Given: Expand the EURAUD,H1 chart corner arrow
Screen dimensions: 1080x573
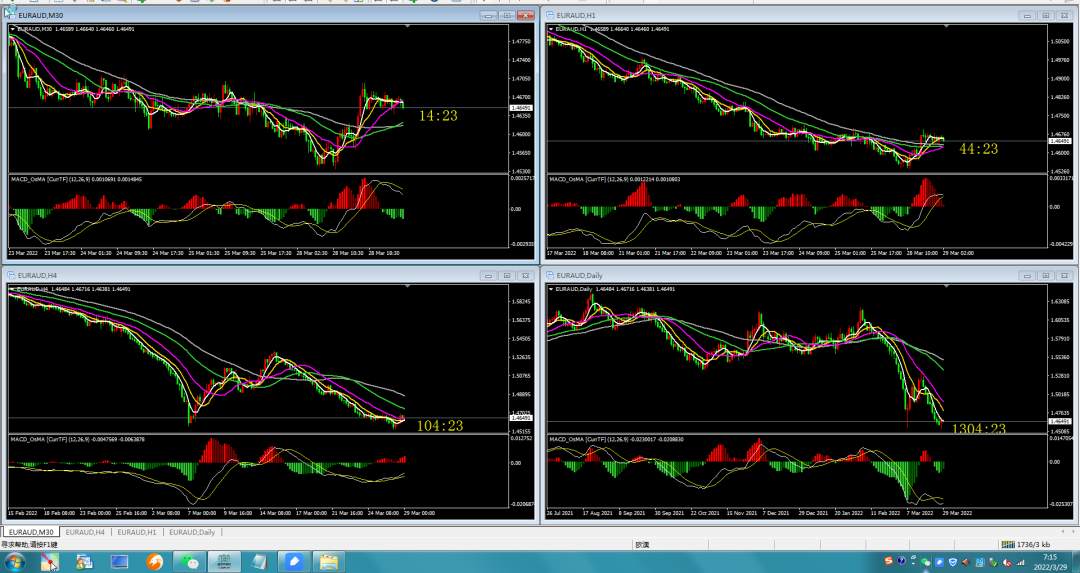Looking at the screenshot, I should click(x=551, y=29).
